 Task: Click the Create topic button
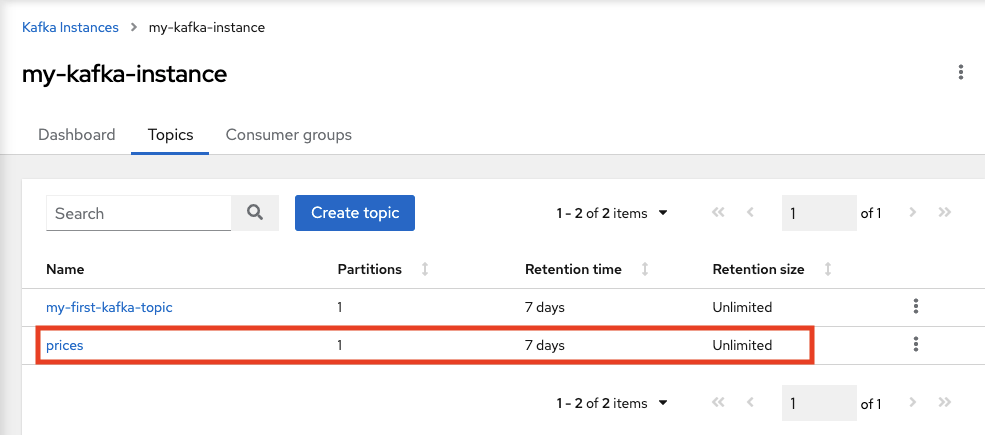click(x=355, y=212)
